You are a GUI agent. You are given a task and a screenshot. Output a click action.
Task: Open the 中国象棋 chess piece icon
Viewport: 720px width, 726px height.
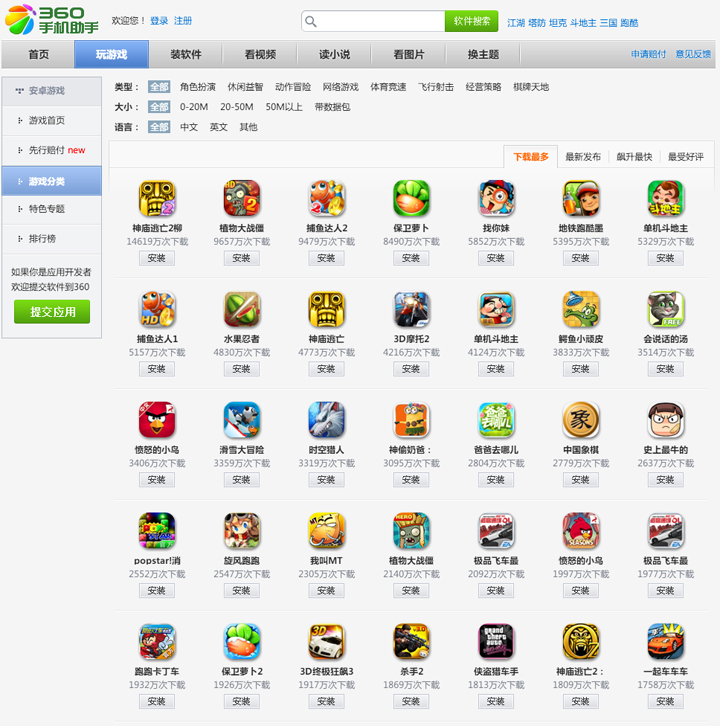(x=581, y=420)
